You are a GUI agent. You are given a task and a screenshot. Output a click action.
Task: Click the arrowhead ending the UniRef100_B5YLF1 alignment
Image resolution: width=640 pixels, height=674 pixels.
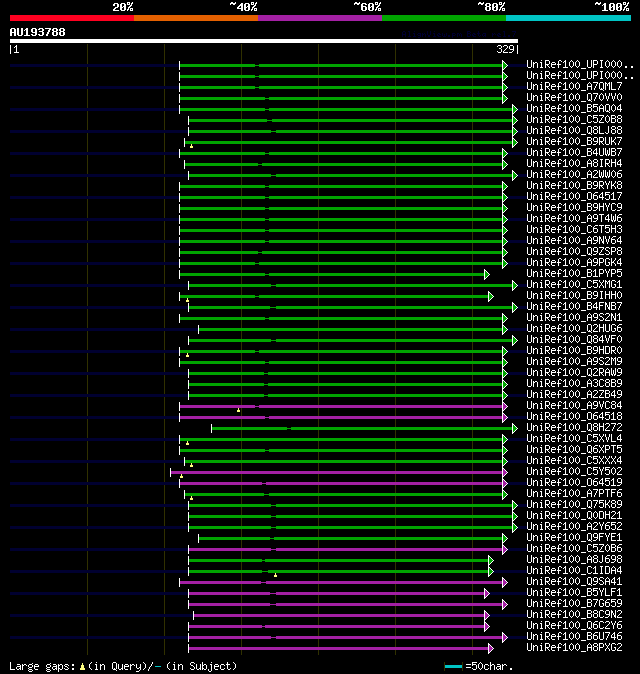pyautogui.click(x=487, y=593)
